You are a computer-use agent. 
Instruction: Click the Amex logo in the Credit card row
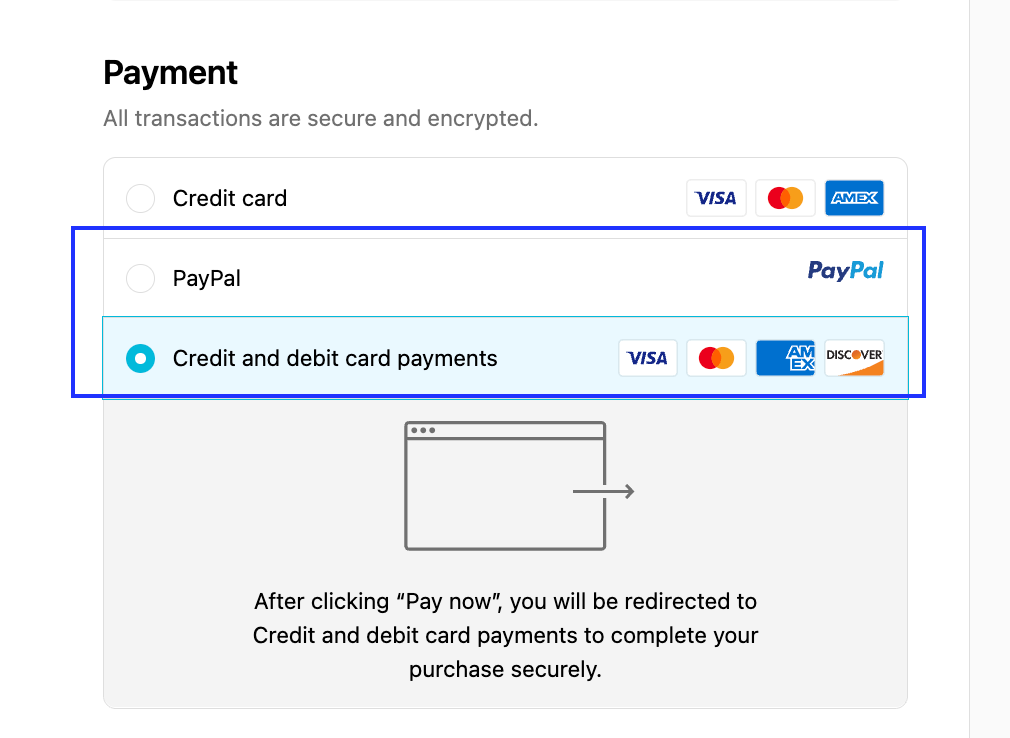tap(854, 198)
